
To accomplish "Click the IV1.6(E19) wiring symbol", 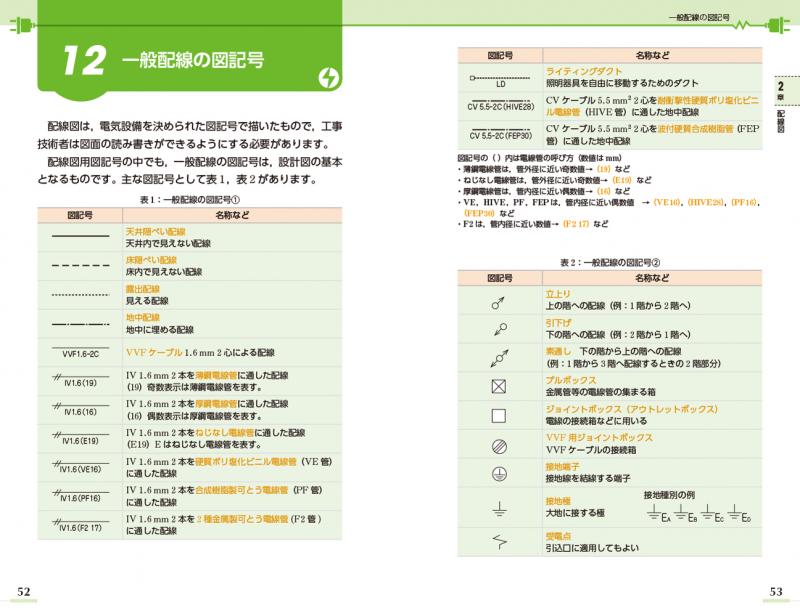I will pos(81,438).
